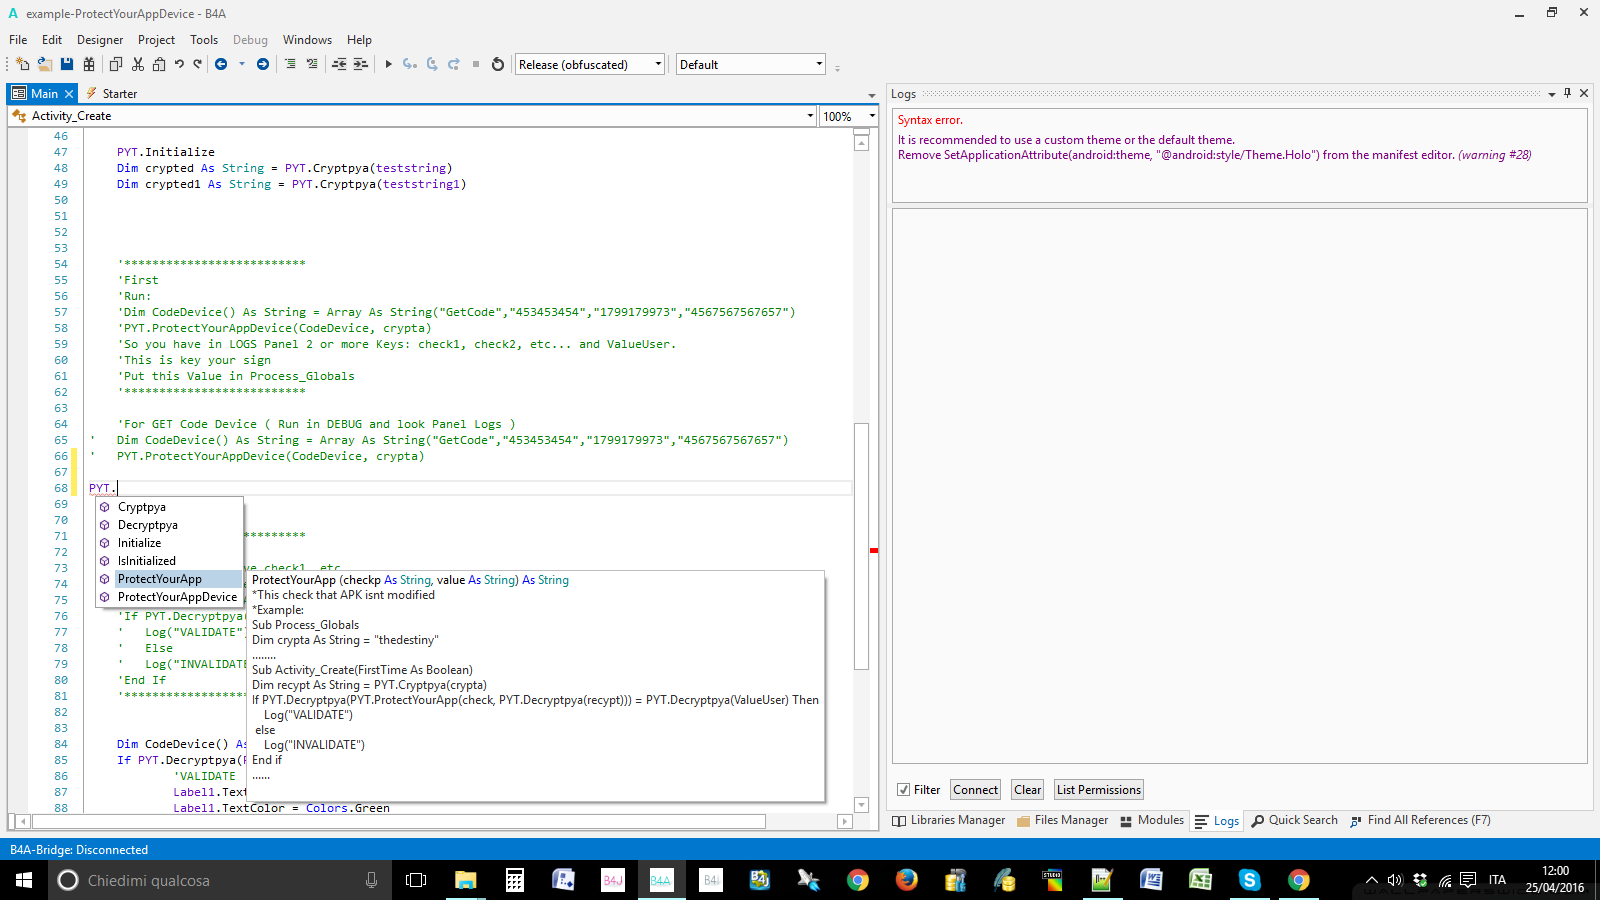Open the Libraries Manager tab
Viewport: 1600px width, 900px height.
pos(949,820)
